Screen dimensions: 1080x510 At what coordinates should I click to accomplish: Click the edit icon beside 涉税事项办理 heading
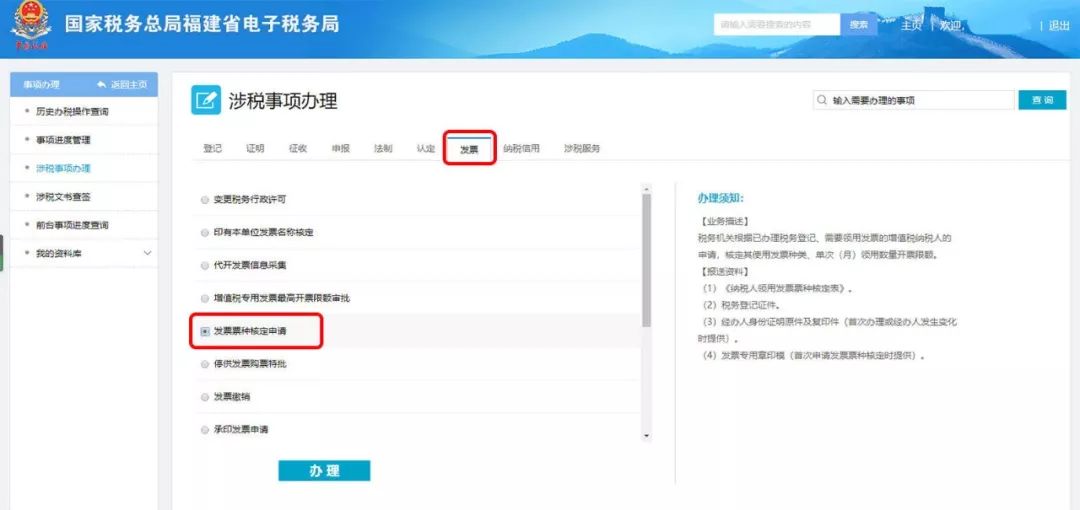(x=206, y=100)
